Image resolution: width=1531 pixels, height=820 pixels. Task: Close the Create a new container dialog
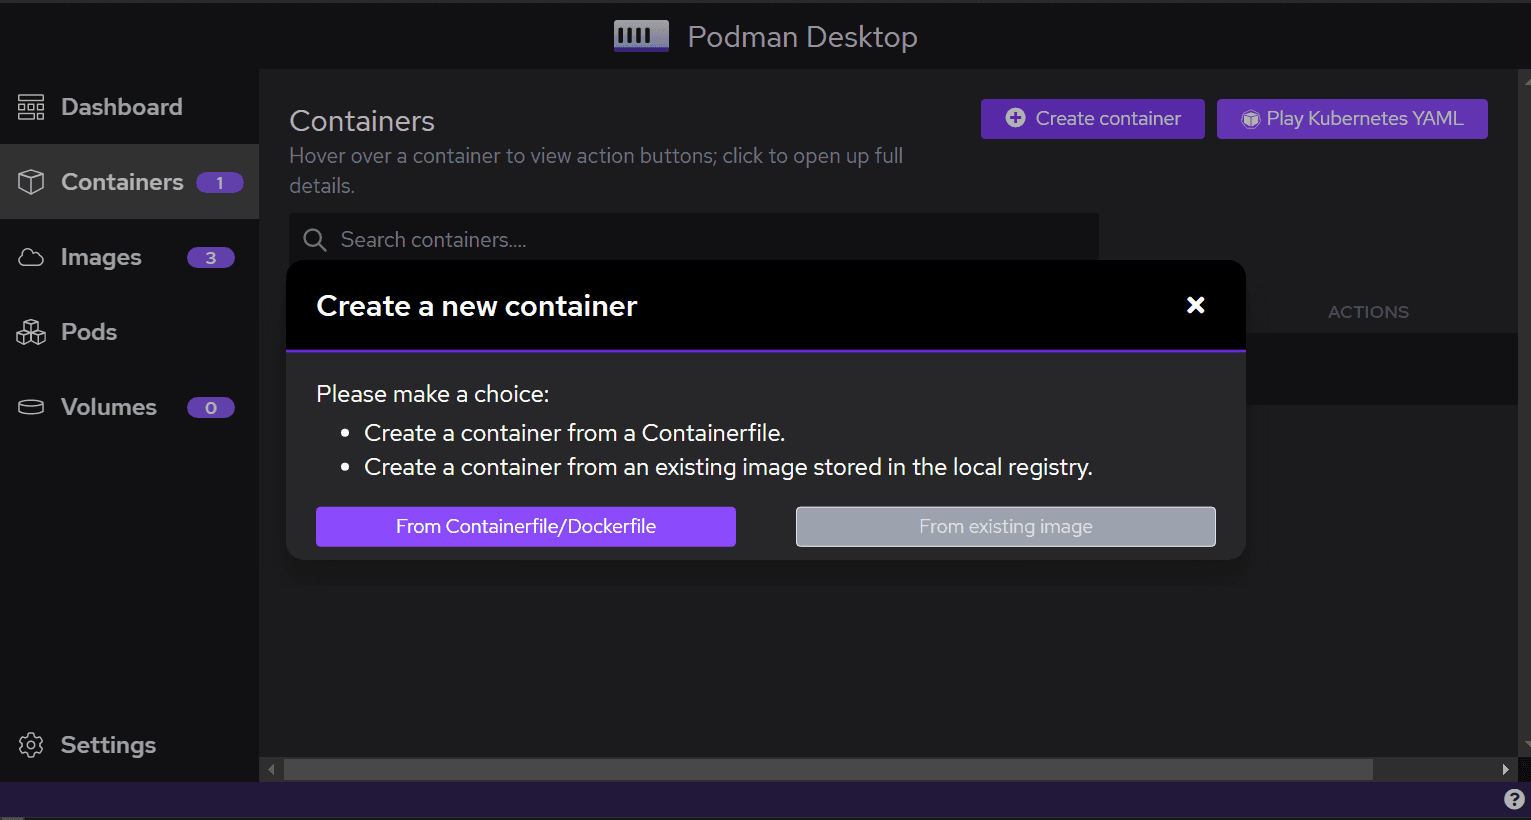tap(1195, 305)
